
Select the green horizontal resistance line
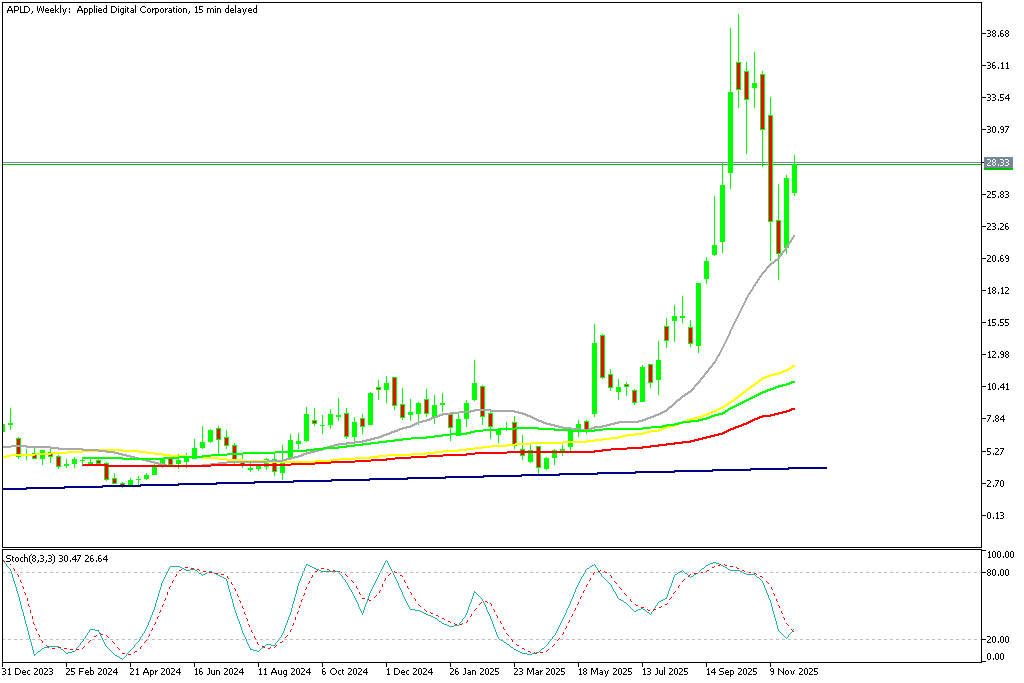(x=400, y=162)
